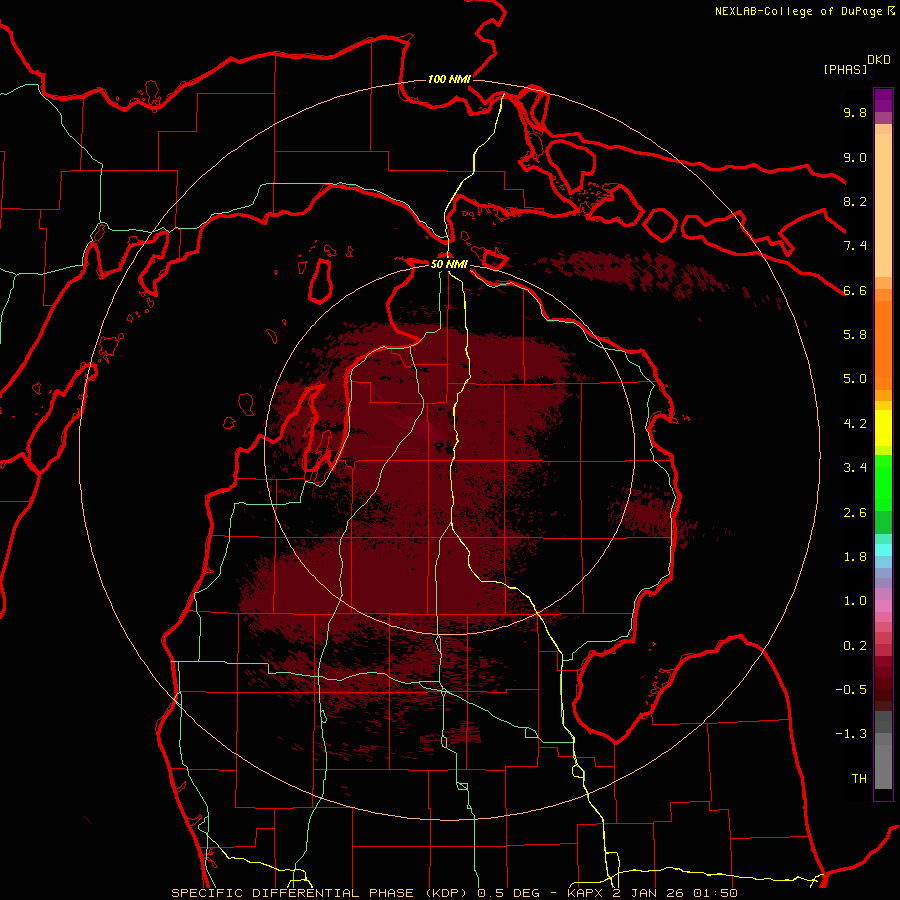Pick the purple top color bar segment

coord(883,100)
